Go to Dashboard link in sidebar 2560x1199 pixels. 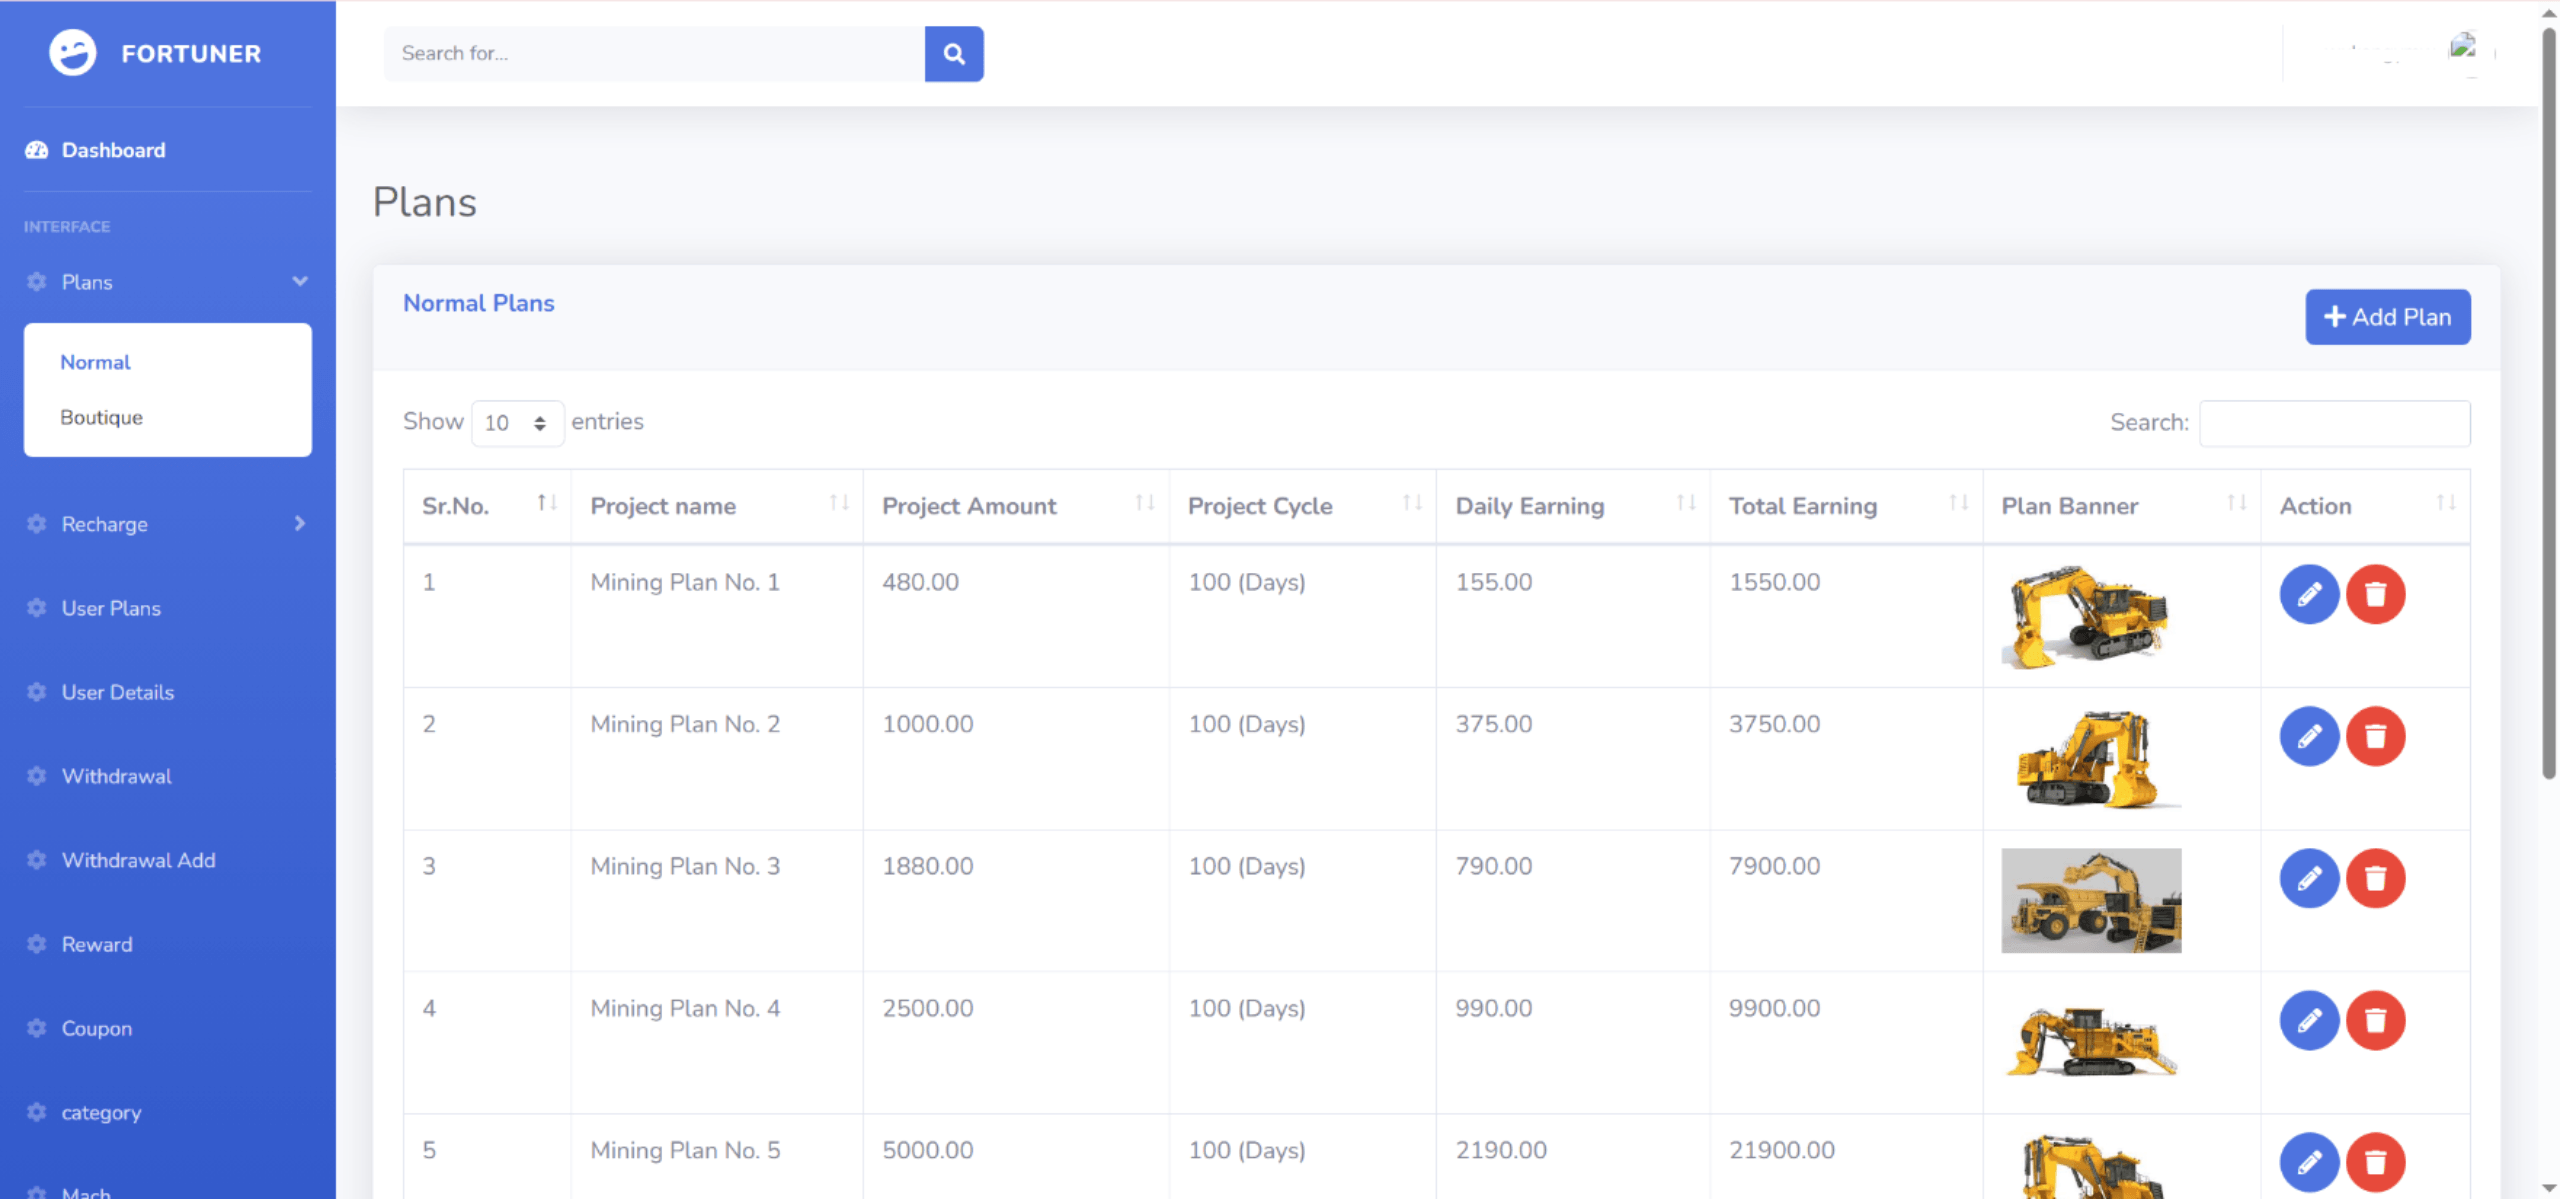click(113, 150)
